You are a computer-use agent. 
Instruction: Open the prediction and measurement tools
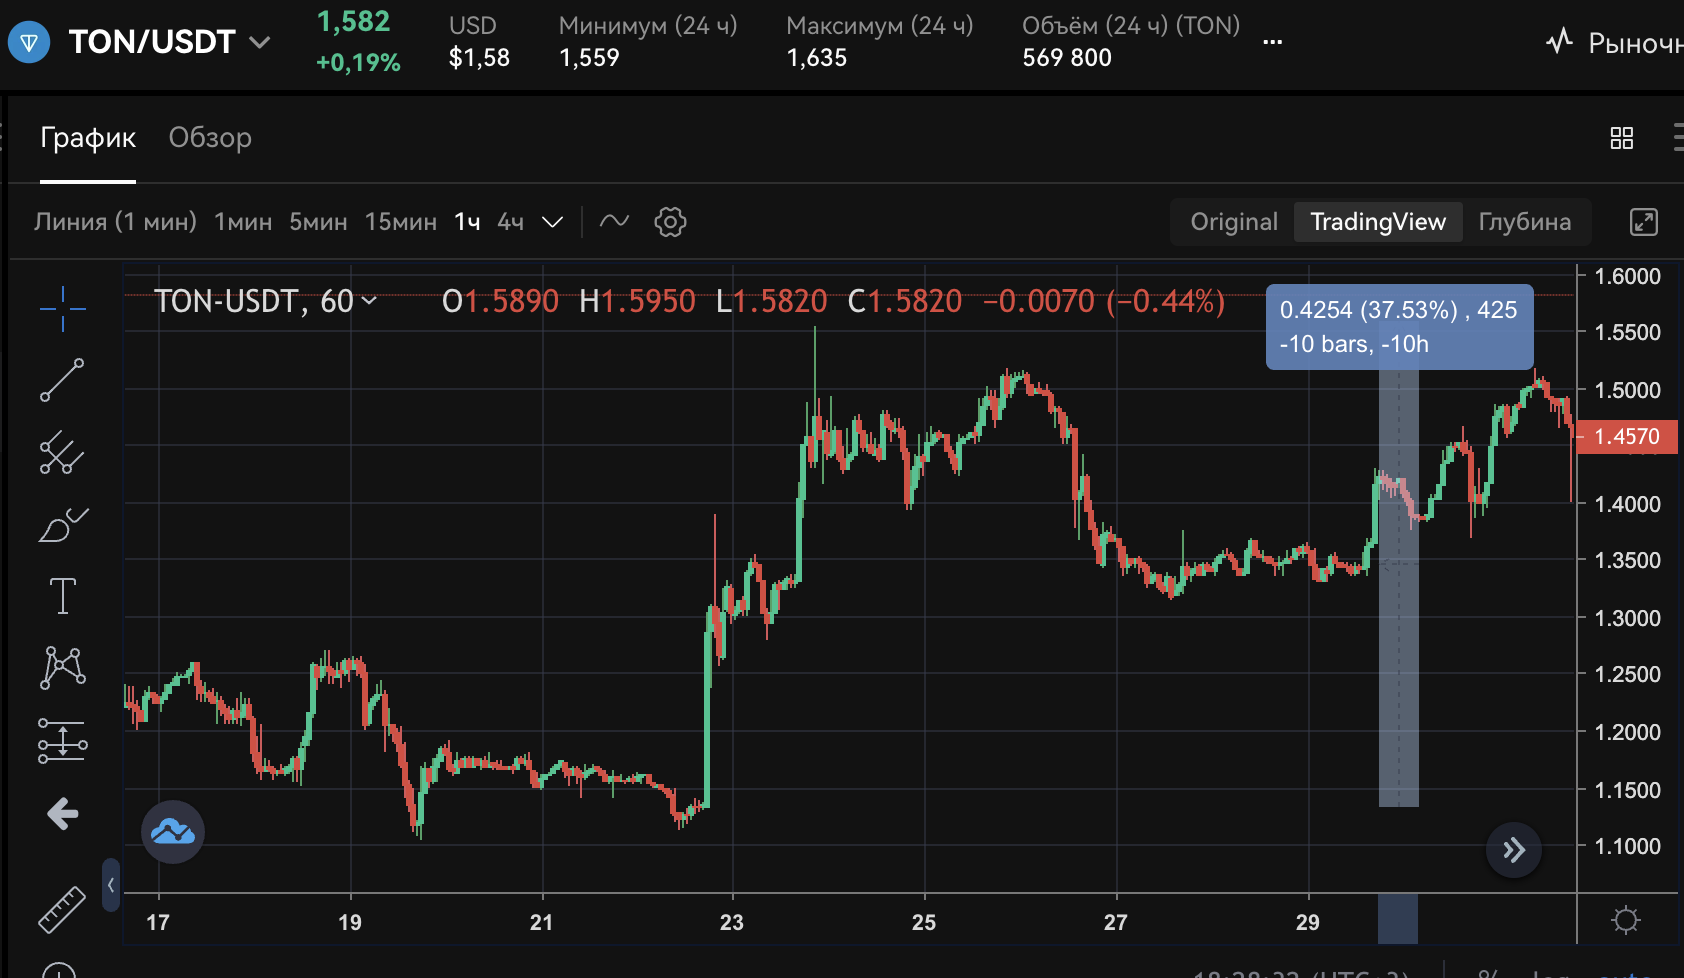tap(62, 741)
